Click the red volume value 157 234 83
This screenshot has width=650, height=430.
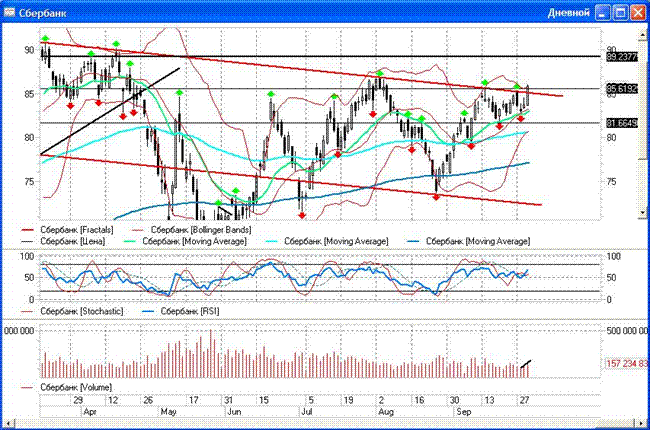pyautogui.click(x=626, y=364)
